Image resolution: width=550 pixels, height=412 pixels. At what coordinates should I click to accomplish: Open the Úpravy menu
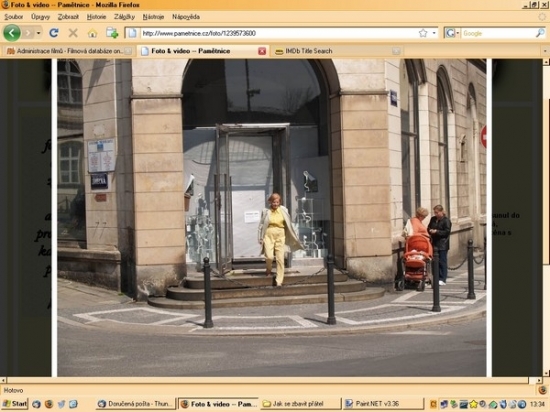tap(40, 17)
